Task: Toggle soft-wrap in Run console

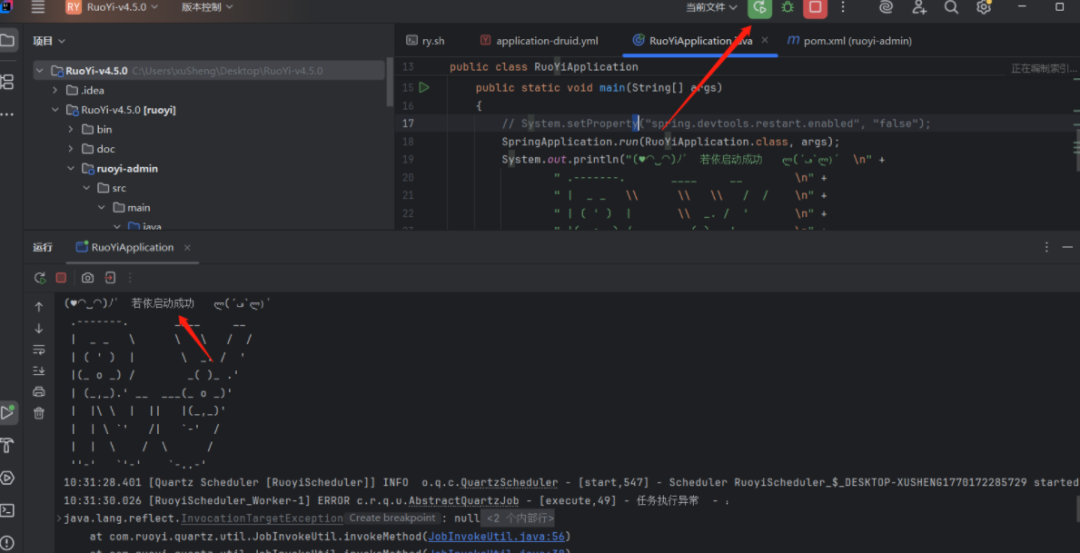Action: (39, 350)
